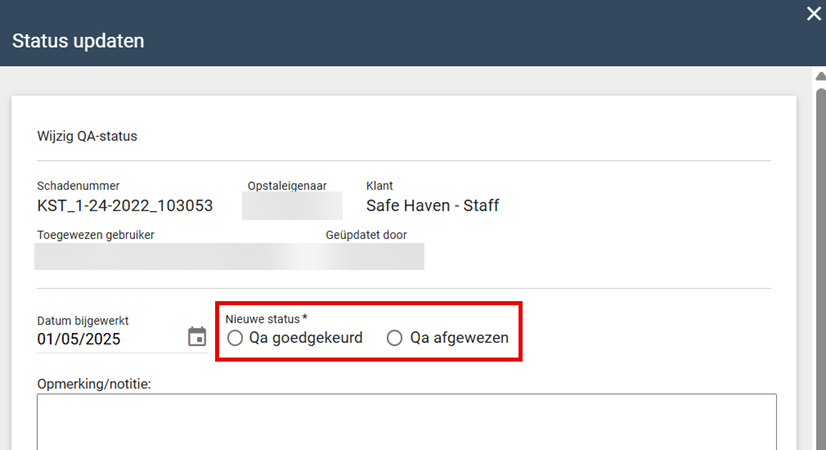Click the Nieuwe status label
Image resolution: width=826 pixels, height=450 pixels.
click(265, 319)
